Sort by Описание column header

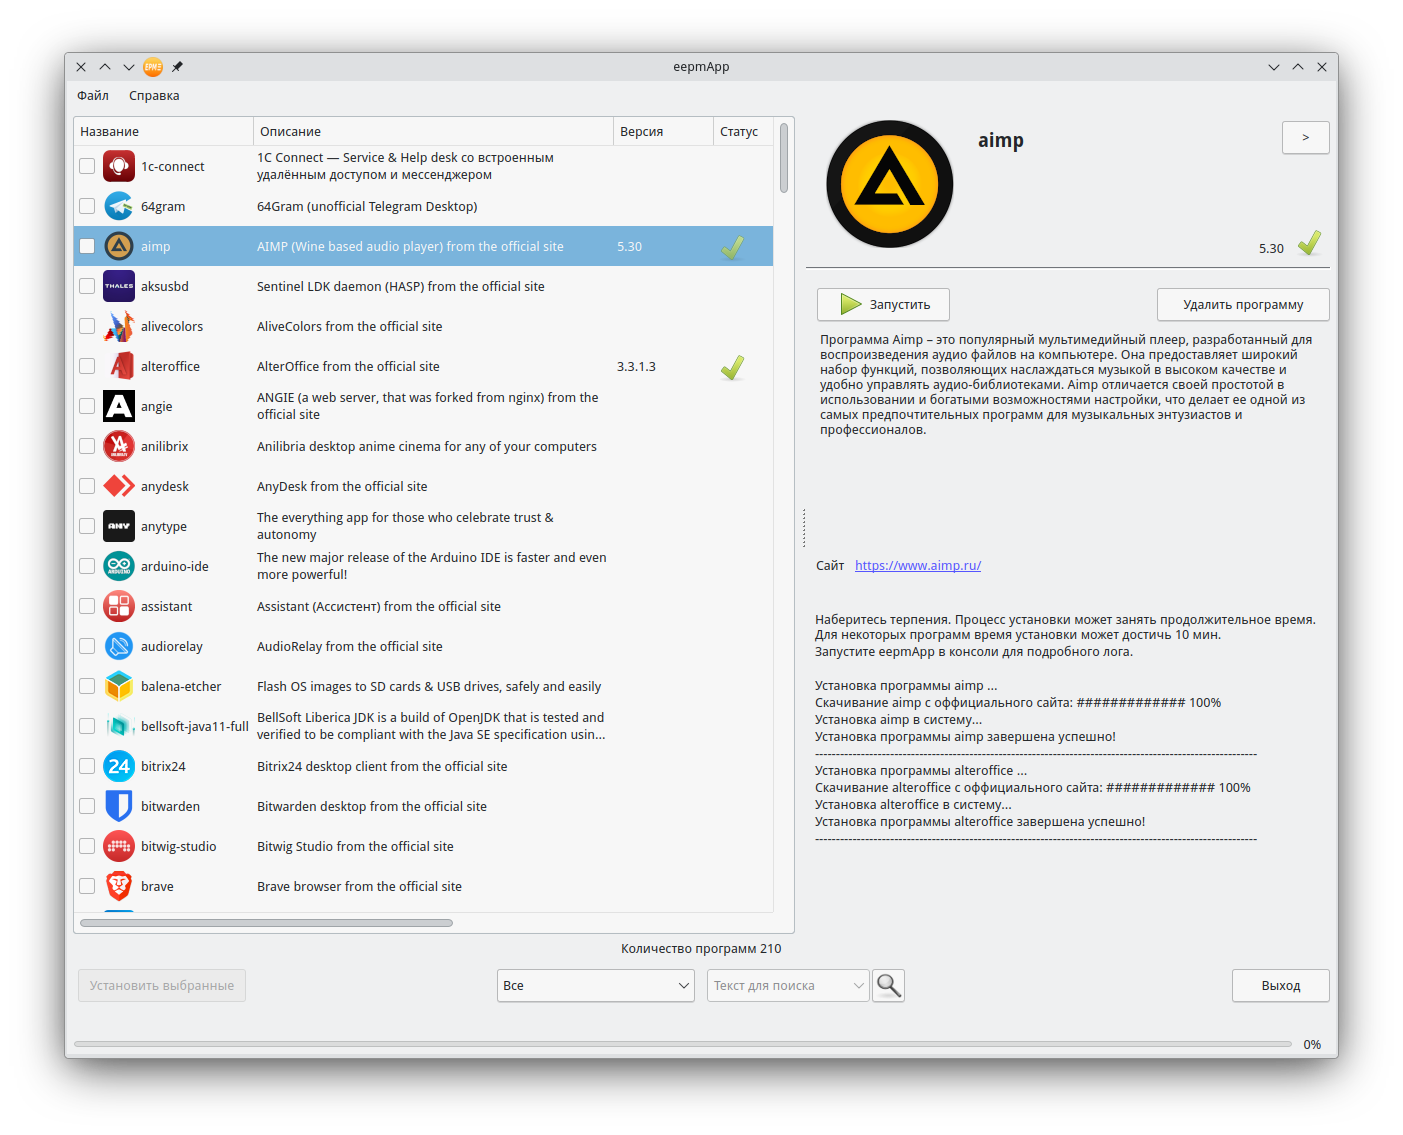coord(433,131)
